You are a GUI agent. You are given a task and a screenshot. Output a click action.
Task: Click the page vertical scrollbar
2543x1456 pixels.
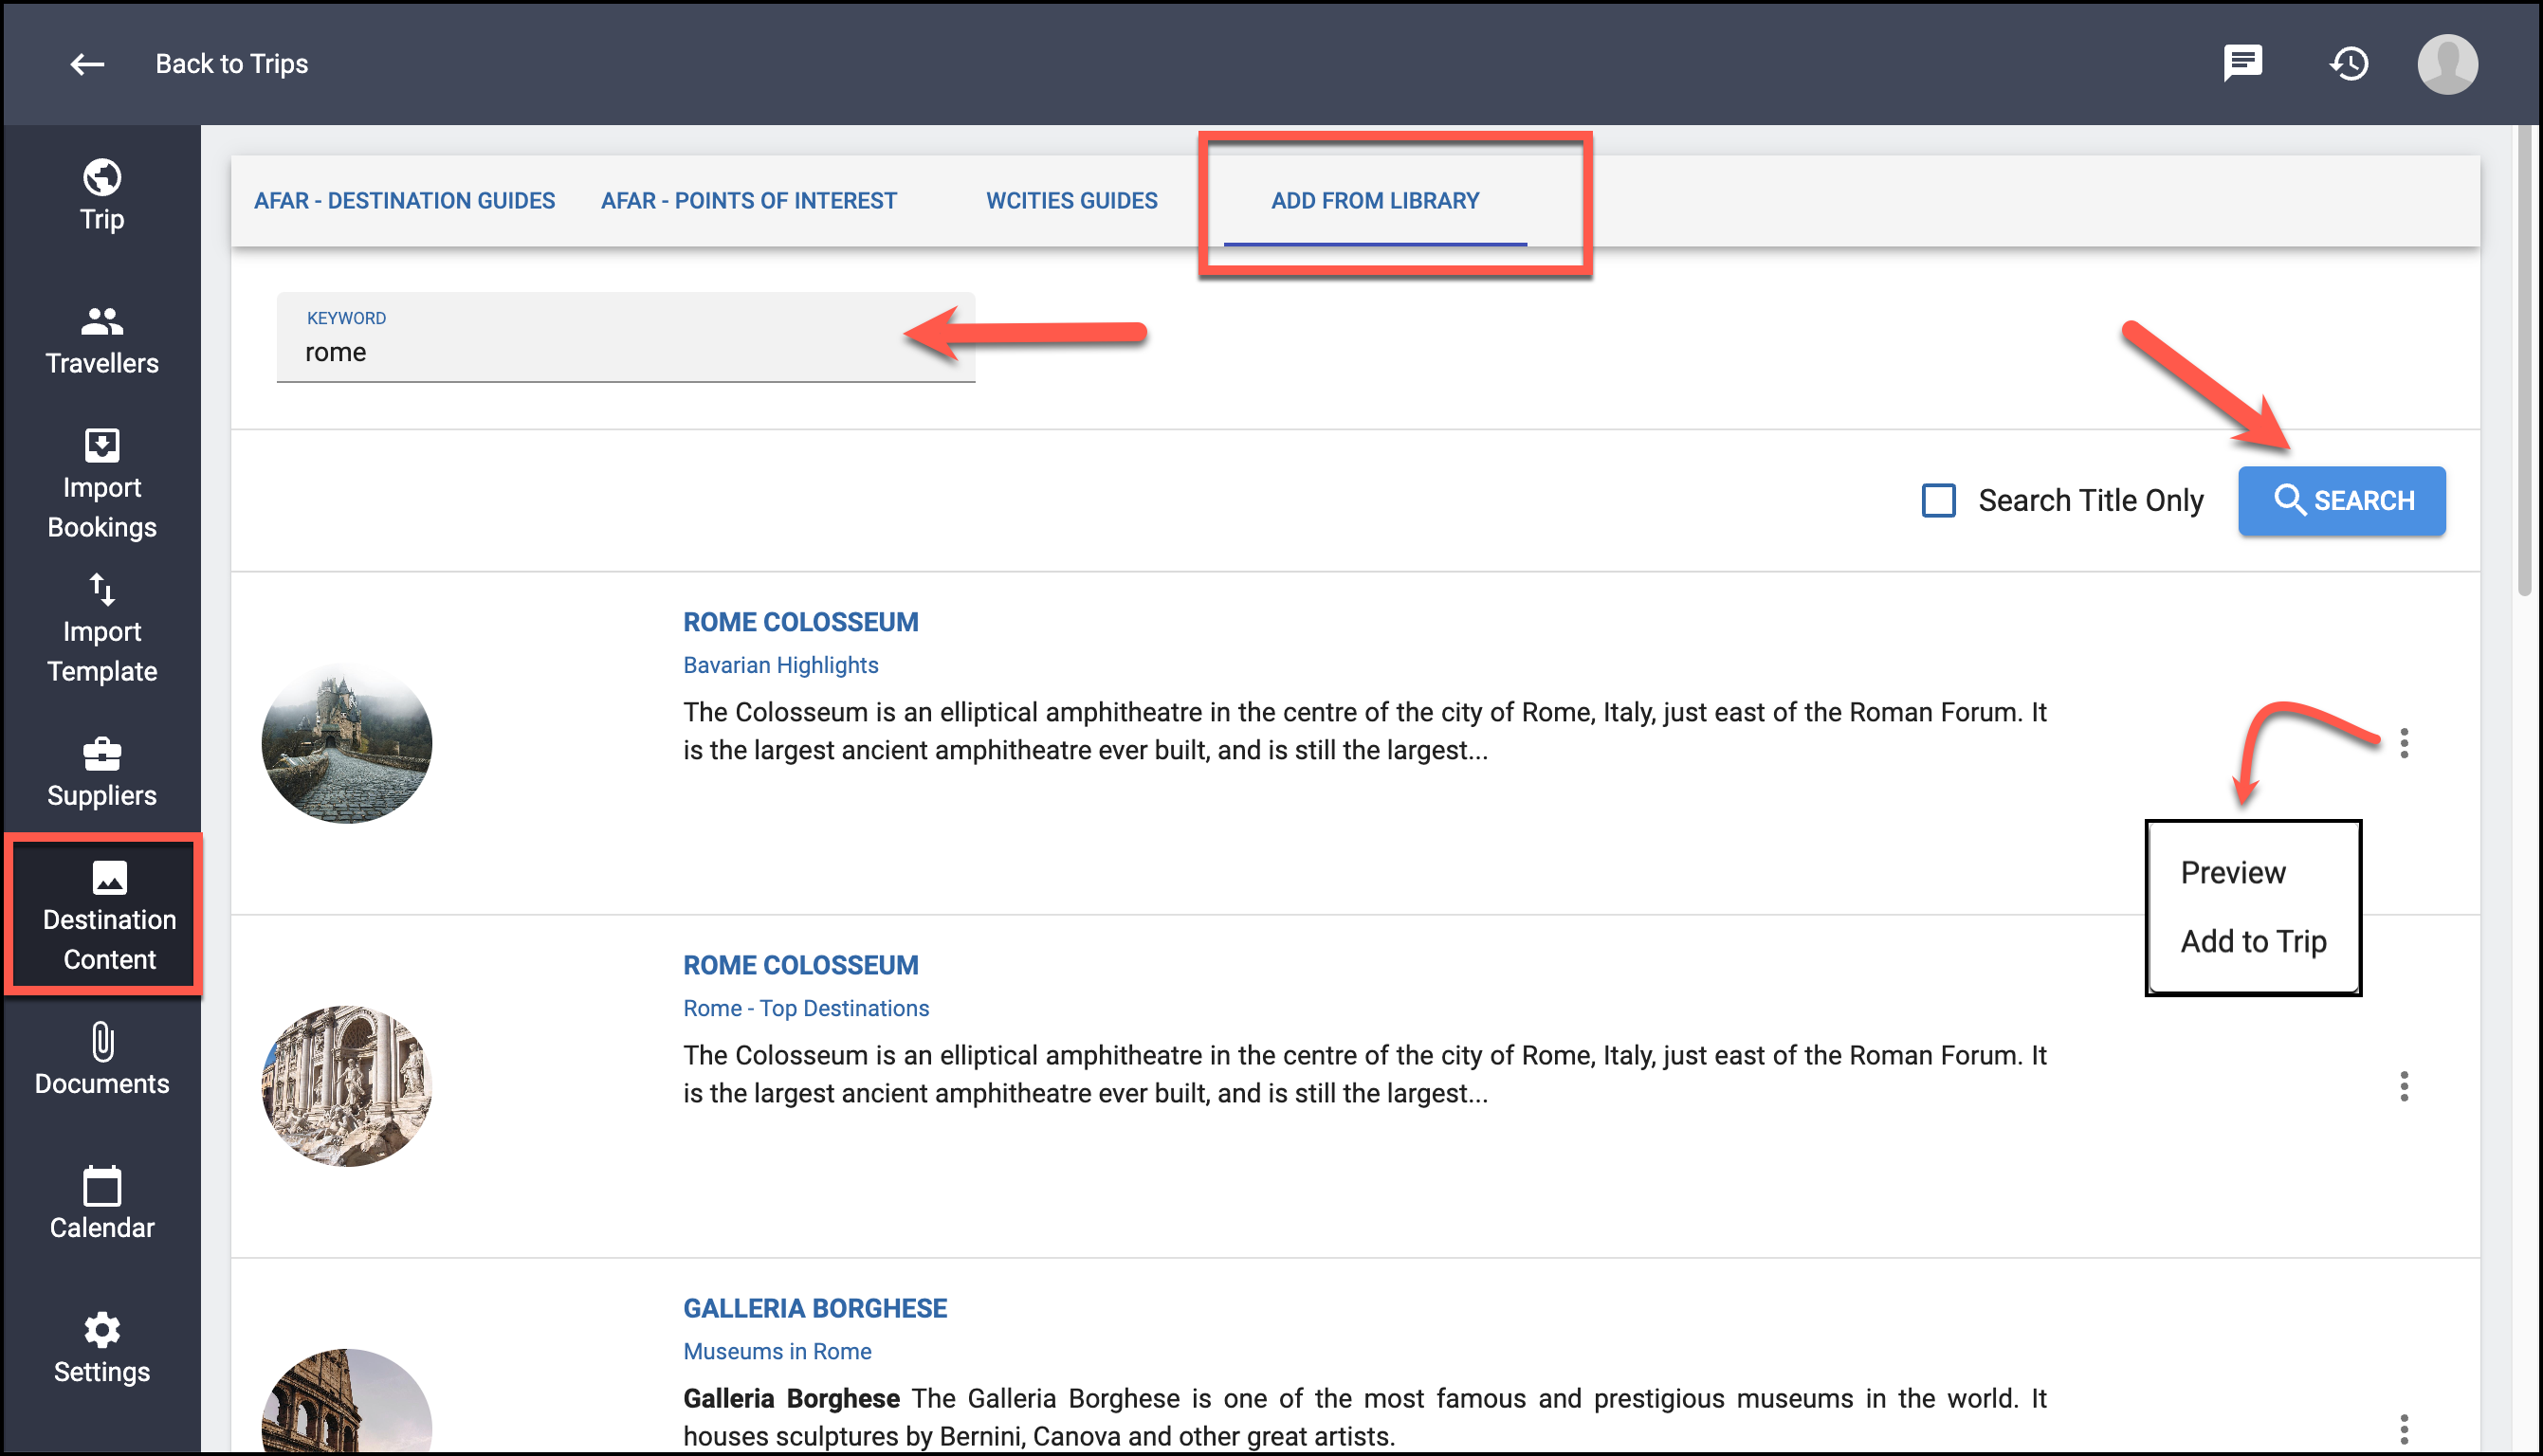2525,360
